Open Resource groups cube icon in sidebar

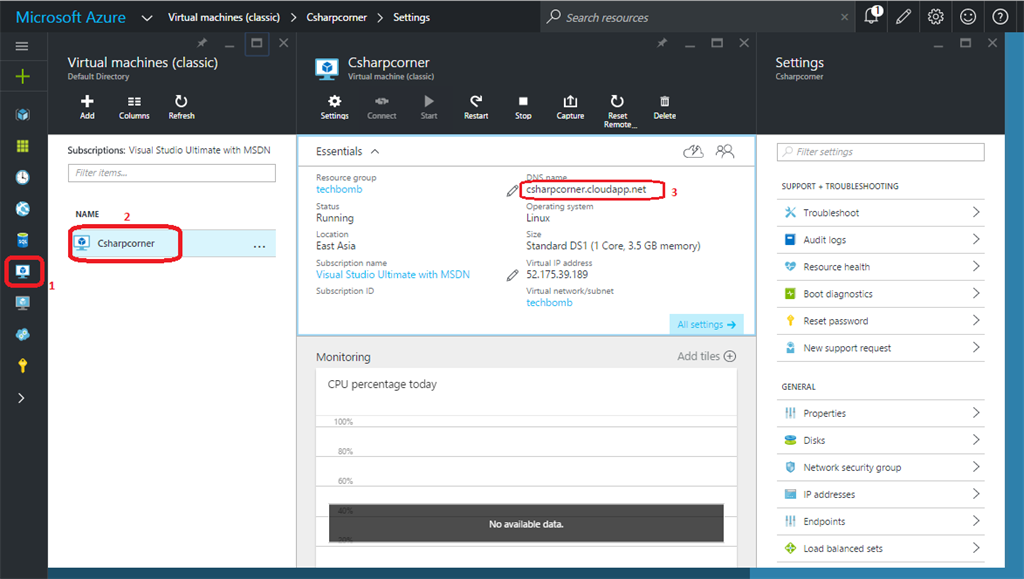click(x=22, y=115)
